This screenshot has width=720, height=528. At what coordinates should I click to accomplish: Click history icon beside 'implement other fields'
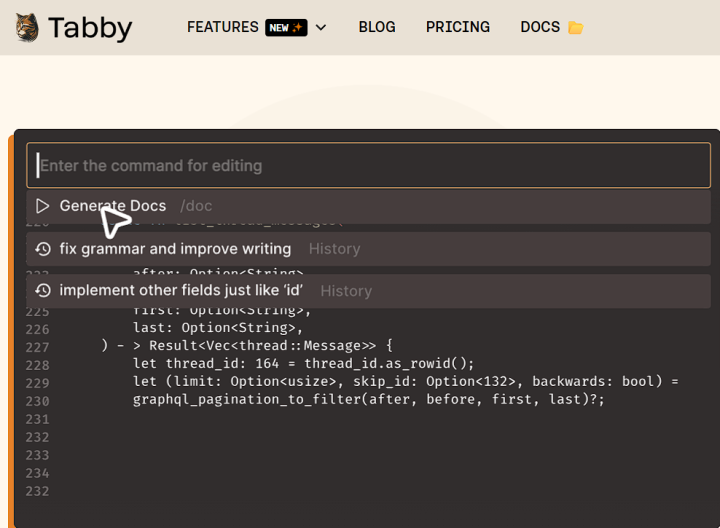42,291
